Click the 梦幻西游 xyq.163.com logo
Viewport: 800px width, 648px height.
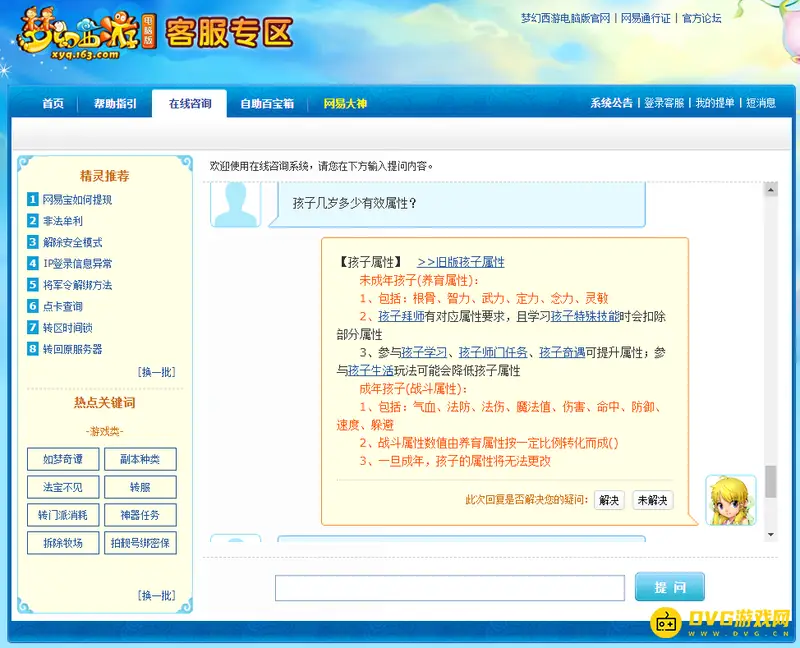coord(87,34)
